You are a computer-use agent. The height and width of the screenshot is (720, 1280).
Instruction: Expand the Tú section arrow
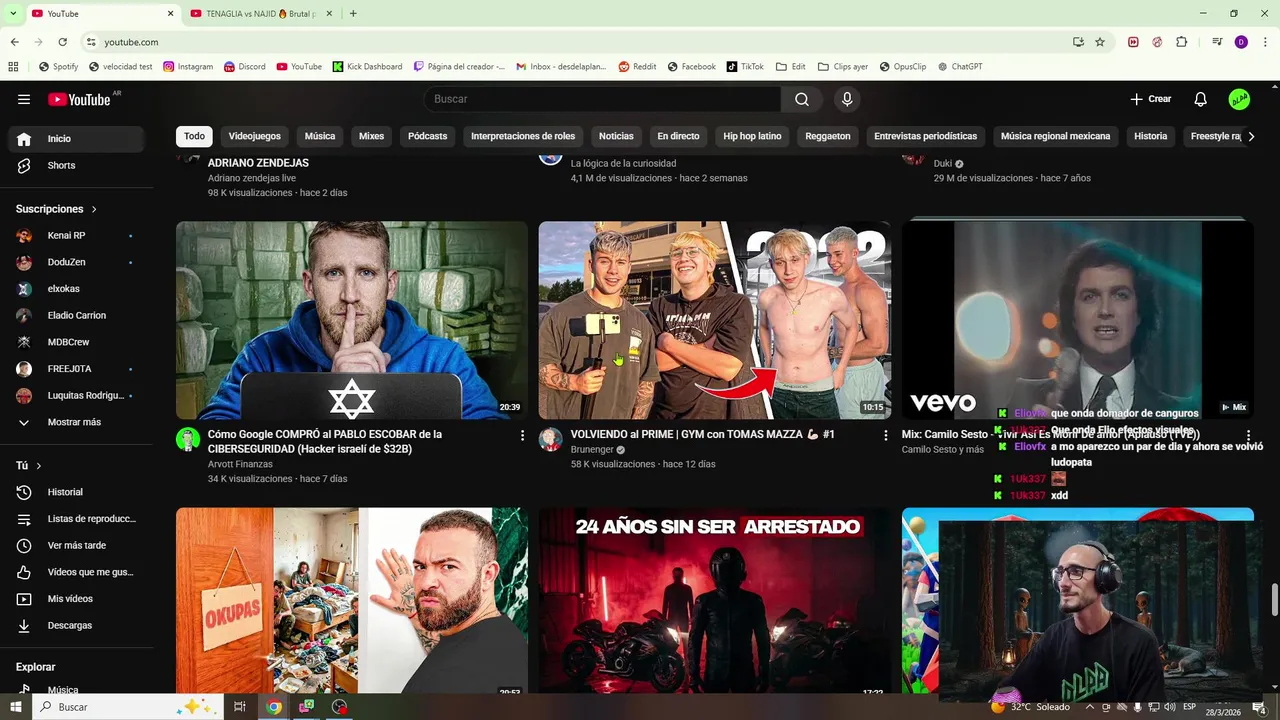39,466
